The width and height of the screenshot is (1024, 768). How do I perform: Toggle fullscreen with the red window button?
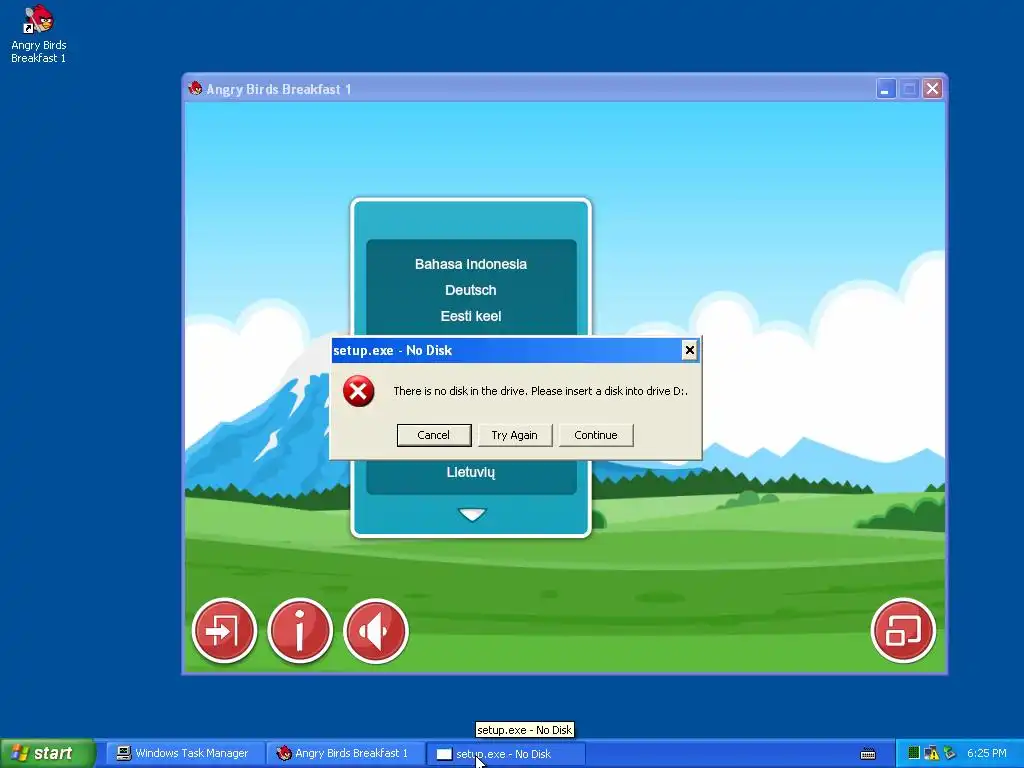click(903, 631)
